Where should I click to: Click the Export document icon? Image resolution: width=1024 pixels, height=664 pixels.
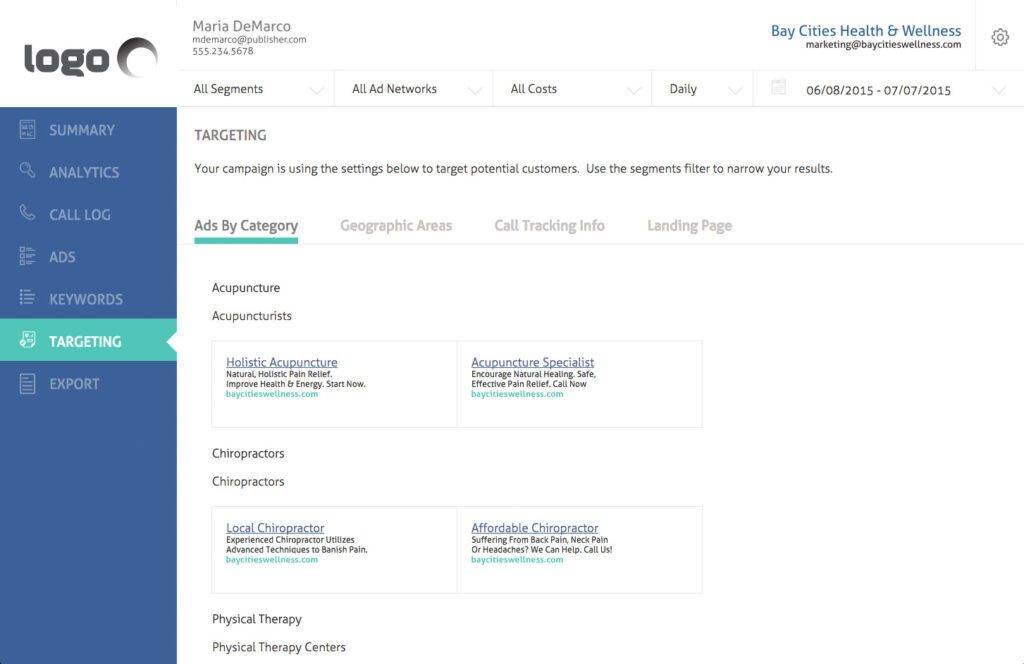pos(27,384)
